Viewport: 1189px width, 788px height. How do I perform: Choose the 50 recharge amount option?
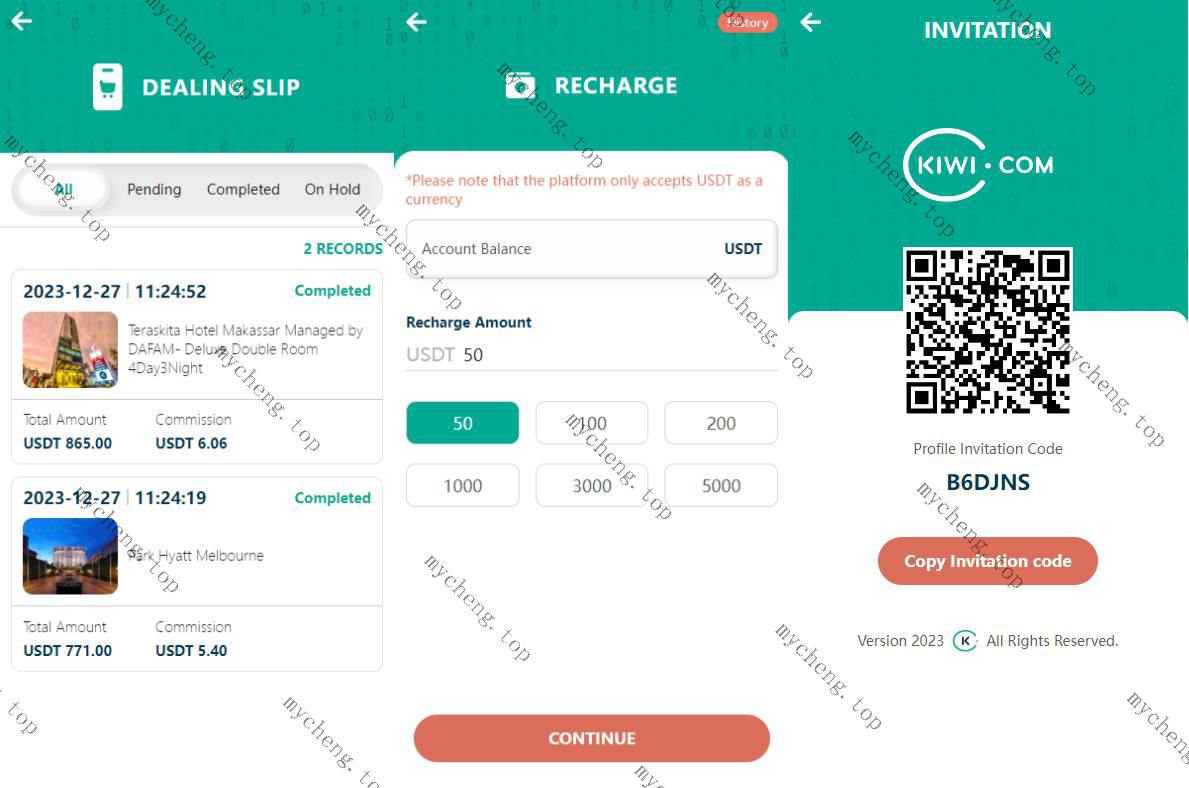[463, 423]
